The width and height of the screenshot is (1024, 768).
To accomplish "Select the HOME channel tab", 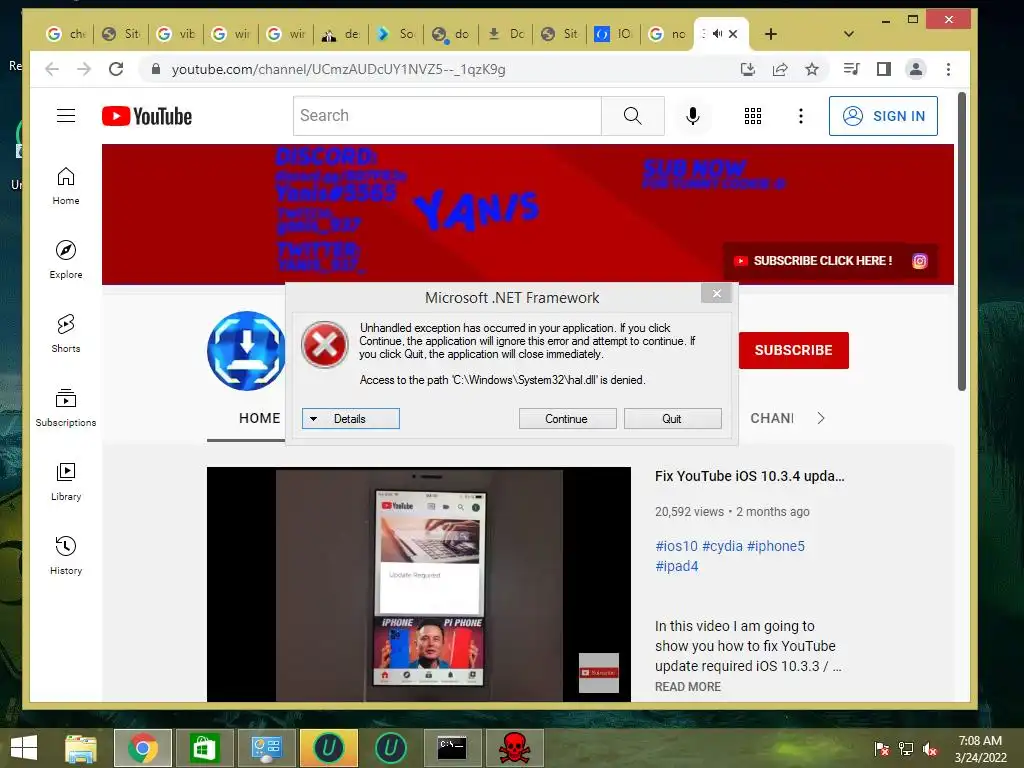I will pyautogui.click(x=259, y=418).
